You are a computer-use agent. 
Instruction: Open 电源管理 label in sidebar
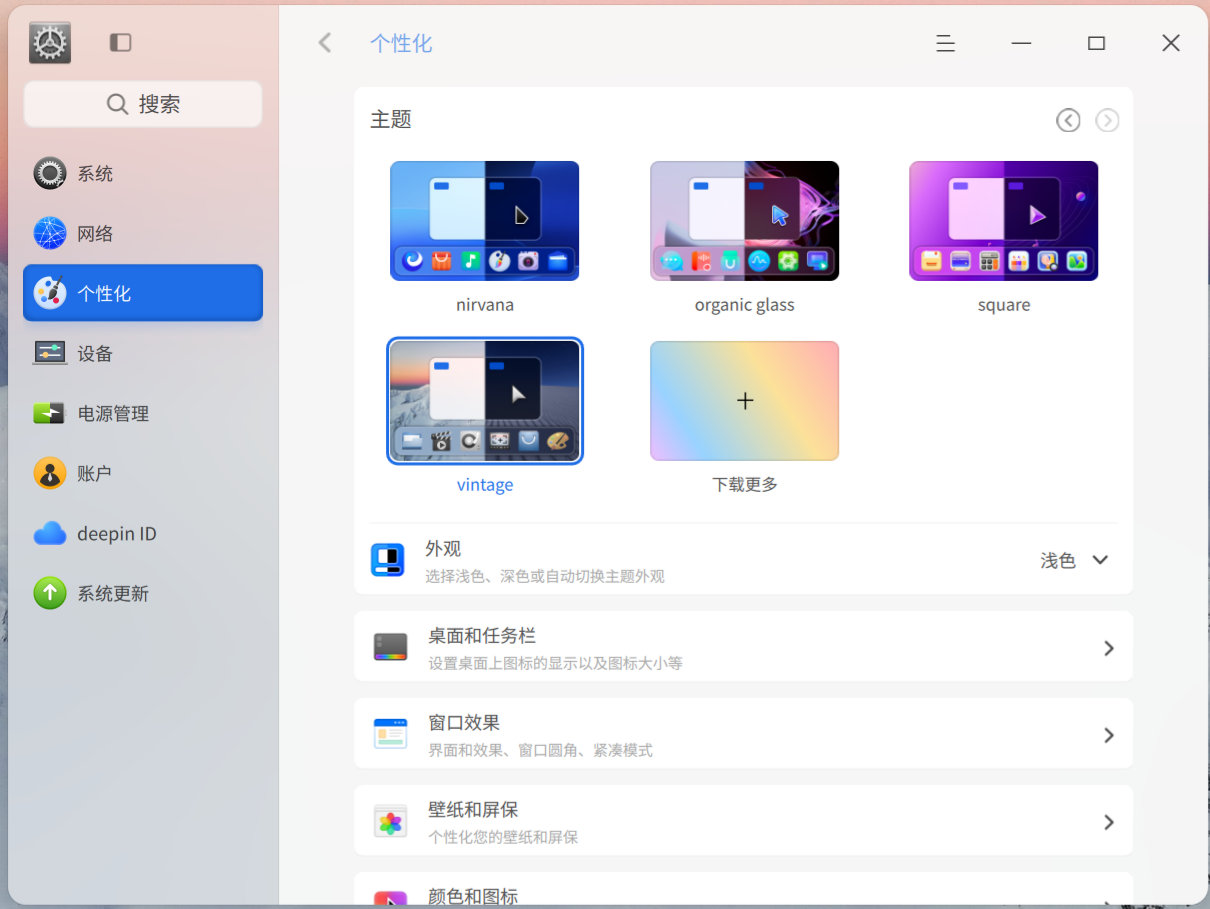tap(113, 413)
